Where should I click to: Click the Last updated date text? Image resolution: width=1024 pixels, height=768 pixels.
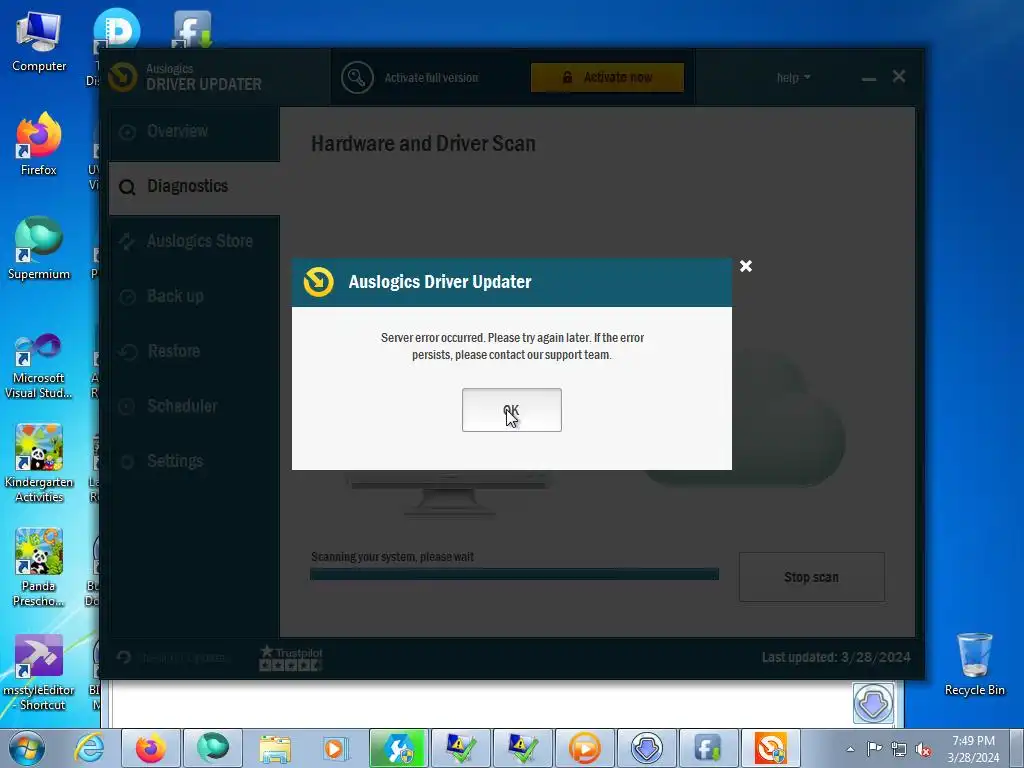(x=836, y=657)
